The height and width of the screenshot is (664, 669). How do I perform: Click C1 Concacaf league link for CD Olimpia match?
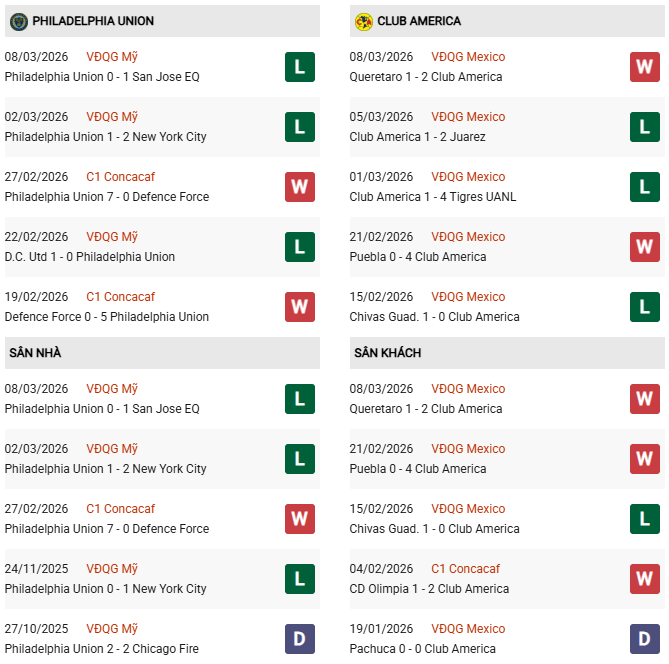465,569
